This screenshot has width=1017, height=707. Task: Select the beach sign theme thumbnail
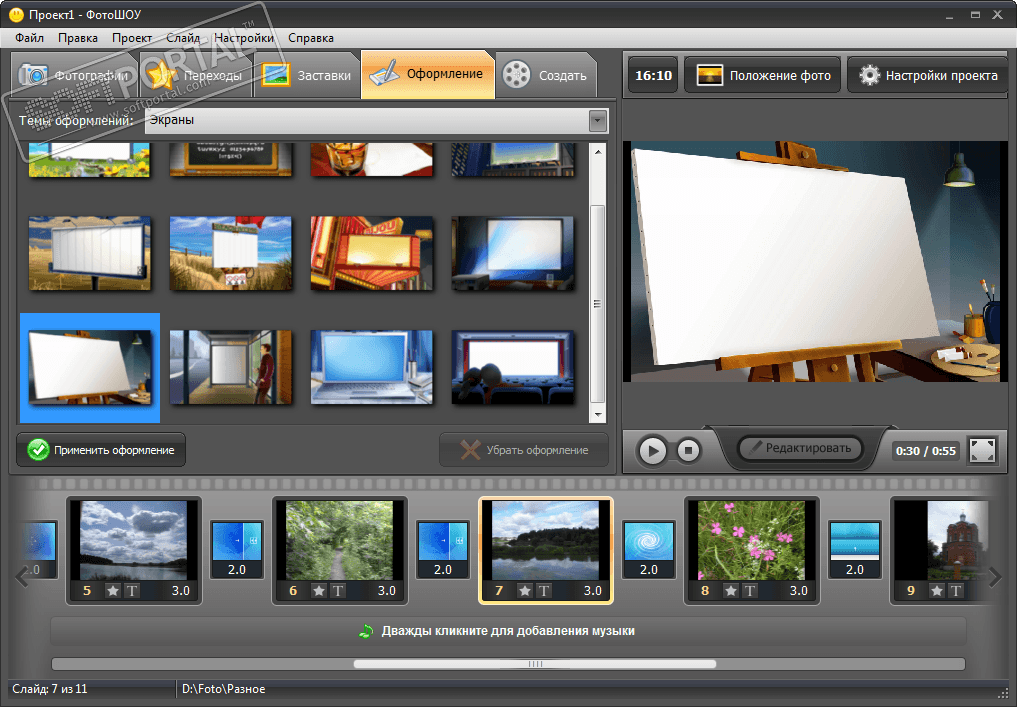231,253
